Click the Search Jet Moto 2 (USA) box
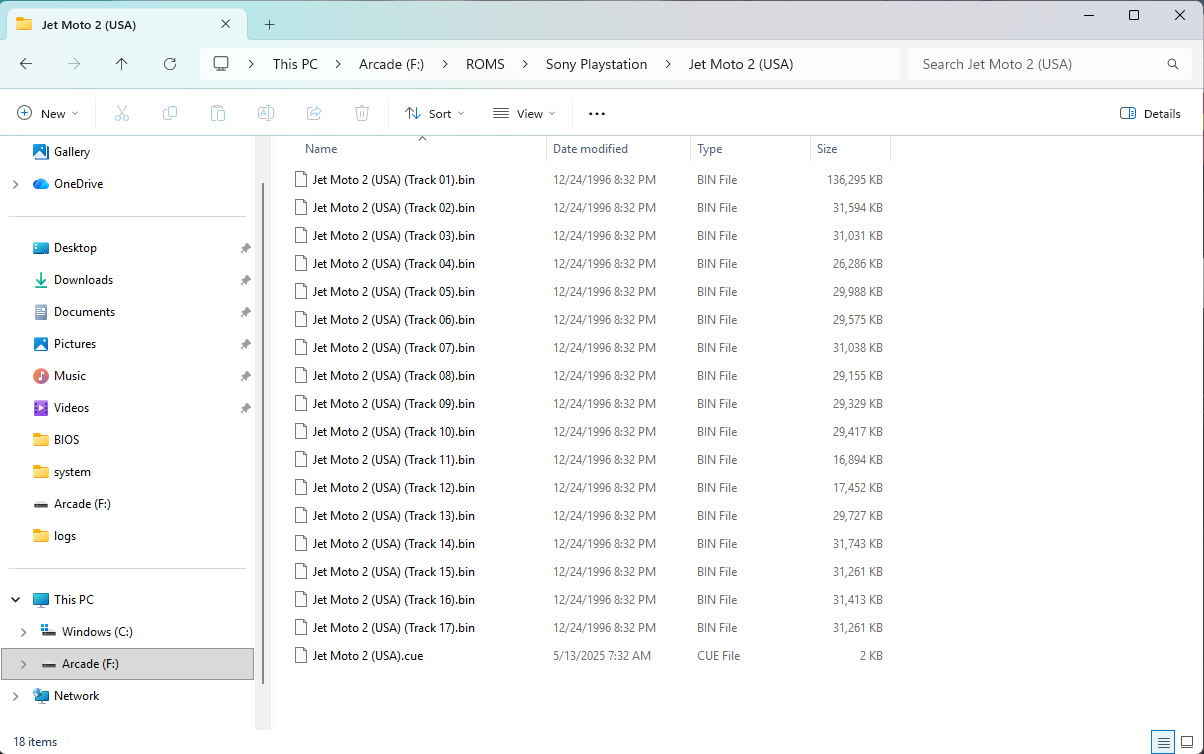Viewport: 1204px width, 754px height. [x=1040, y=64]
